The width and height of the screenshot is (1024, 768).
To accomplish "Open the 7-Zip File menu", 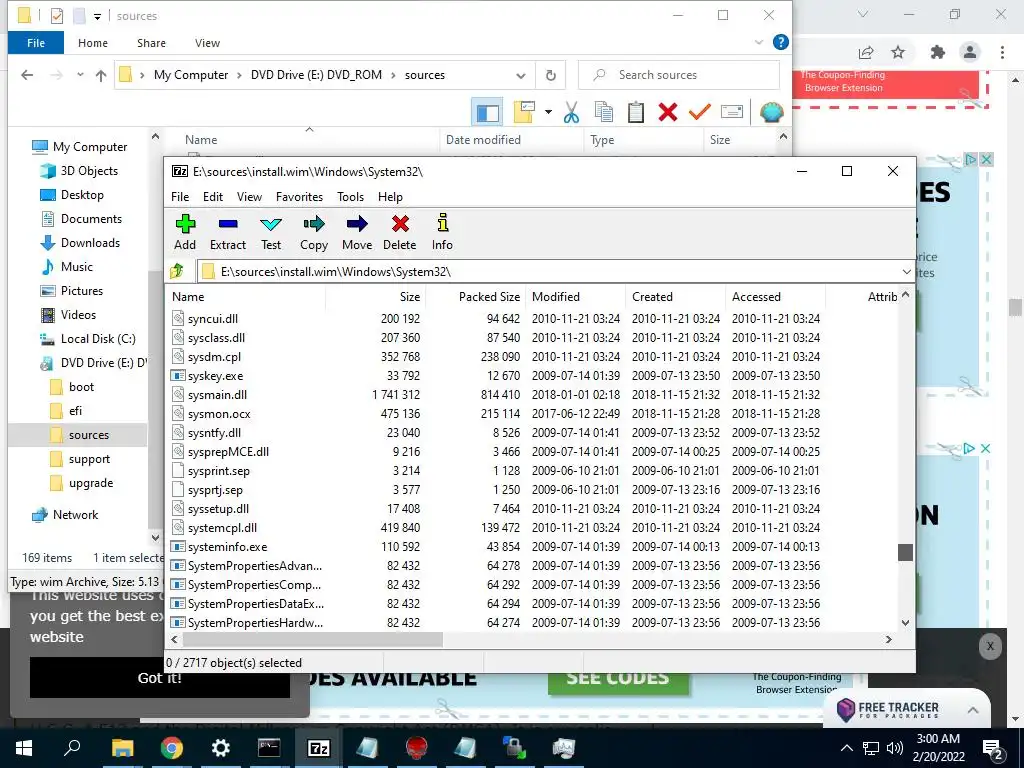I will 180,197.
